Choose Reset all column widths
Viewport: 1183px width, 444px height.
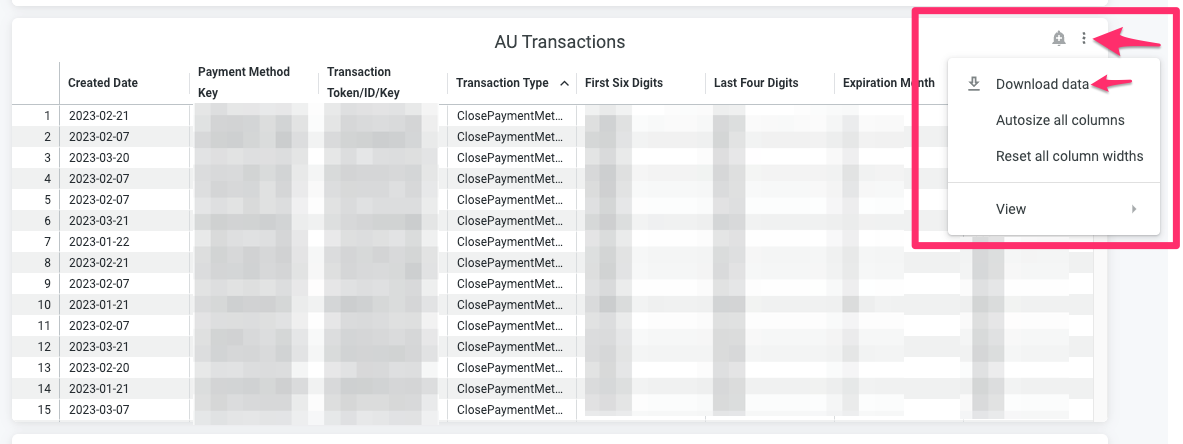[x=1069, y=156]
